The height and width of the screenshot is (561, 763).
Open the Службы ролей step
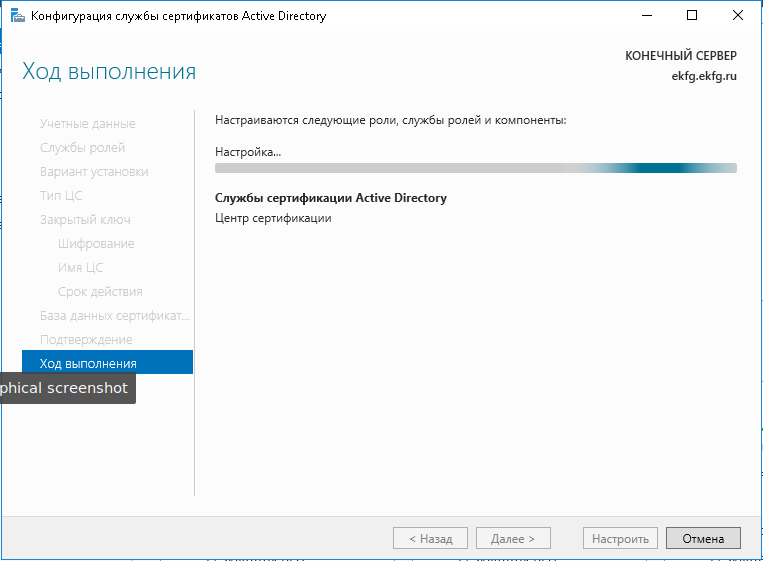(x=82, y=148)
